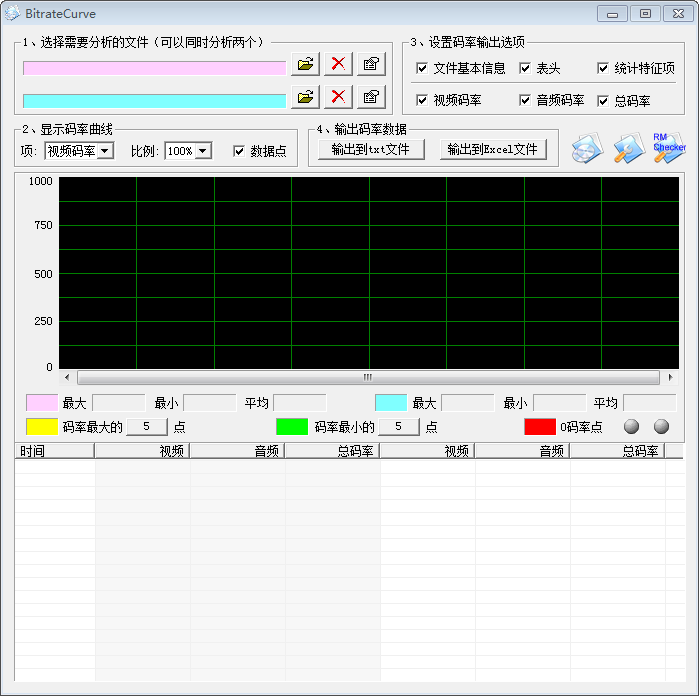Click the yellow 码率最大的 color swatch
The height and width of the screenshot is (696, 699).
pos(42,427)
